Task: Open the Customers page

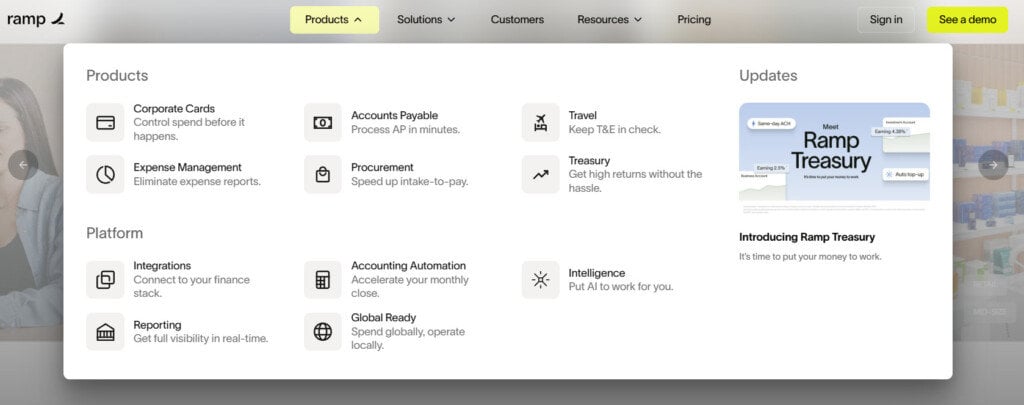Action: pyautogui.click(x=517, y=20)
